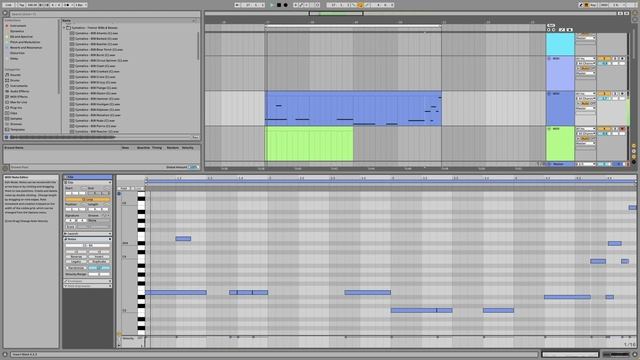Select Pitch and Modulation collection
This screenshot has width=640, height=360.
[24, 42]
